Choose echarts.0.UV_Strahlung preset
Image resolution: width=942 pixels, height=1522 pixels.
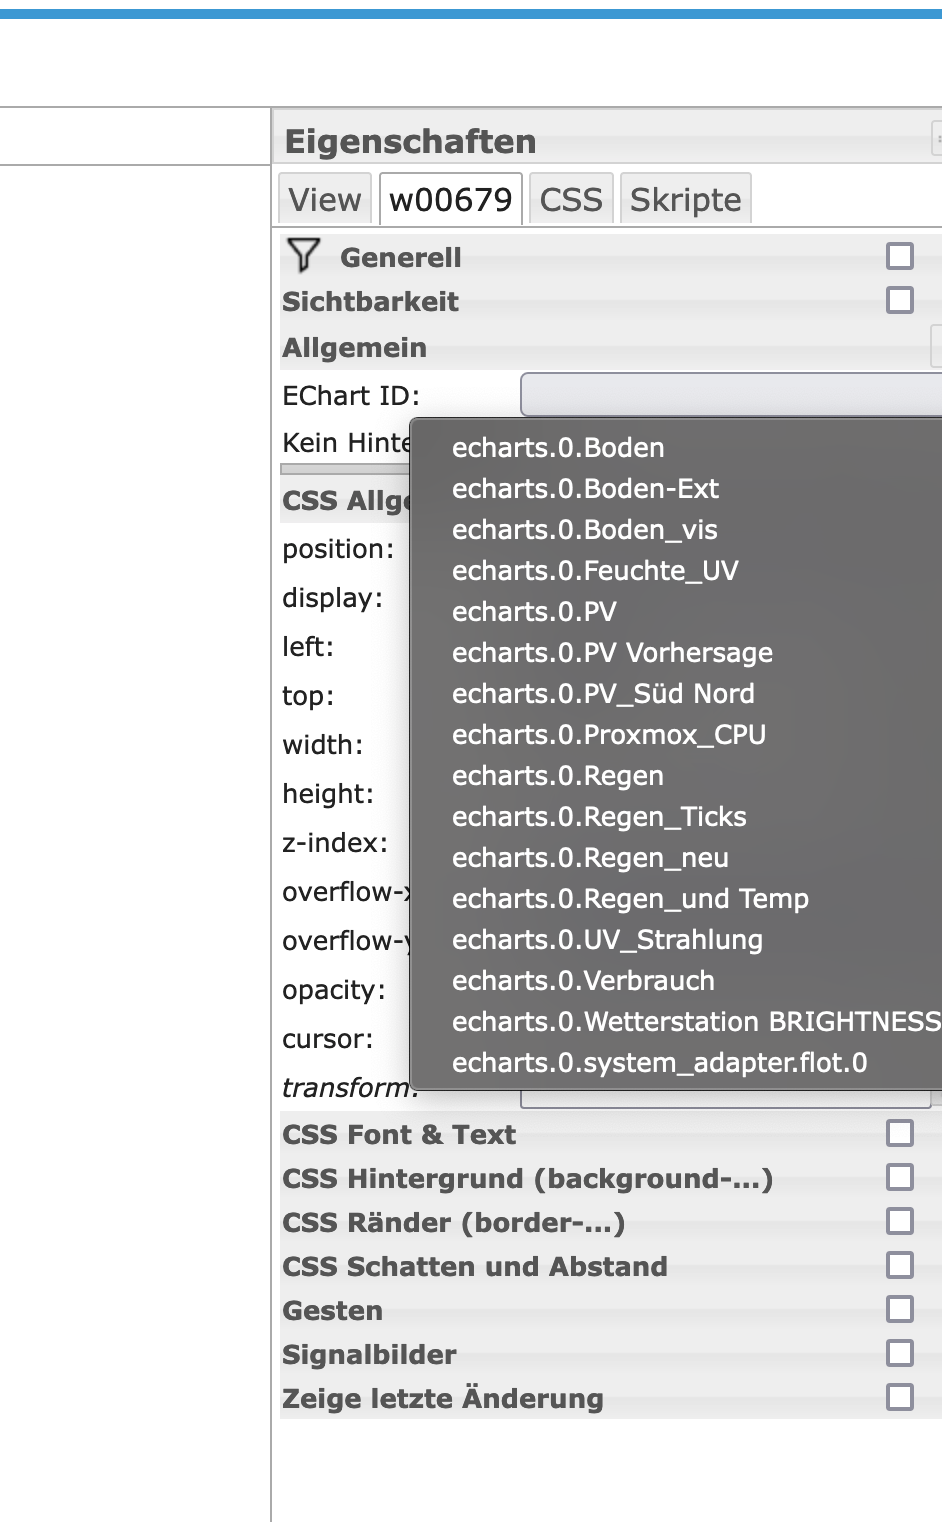click(607, 940)
